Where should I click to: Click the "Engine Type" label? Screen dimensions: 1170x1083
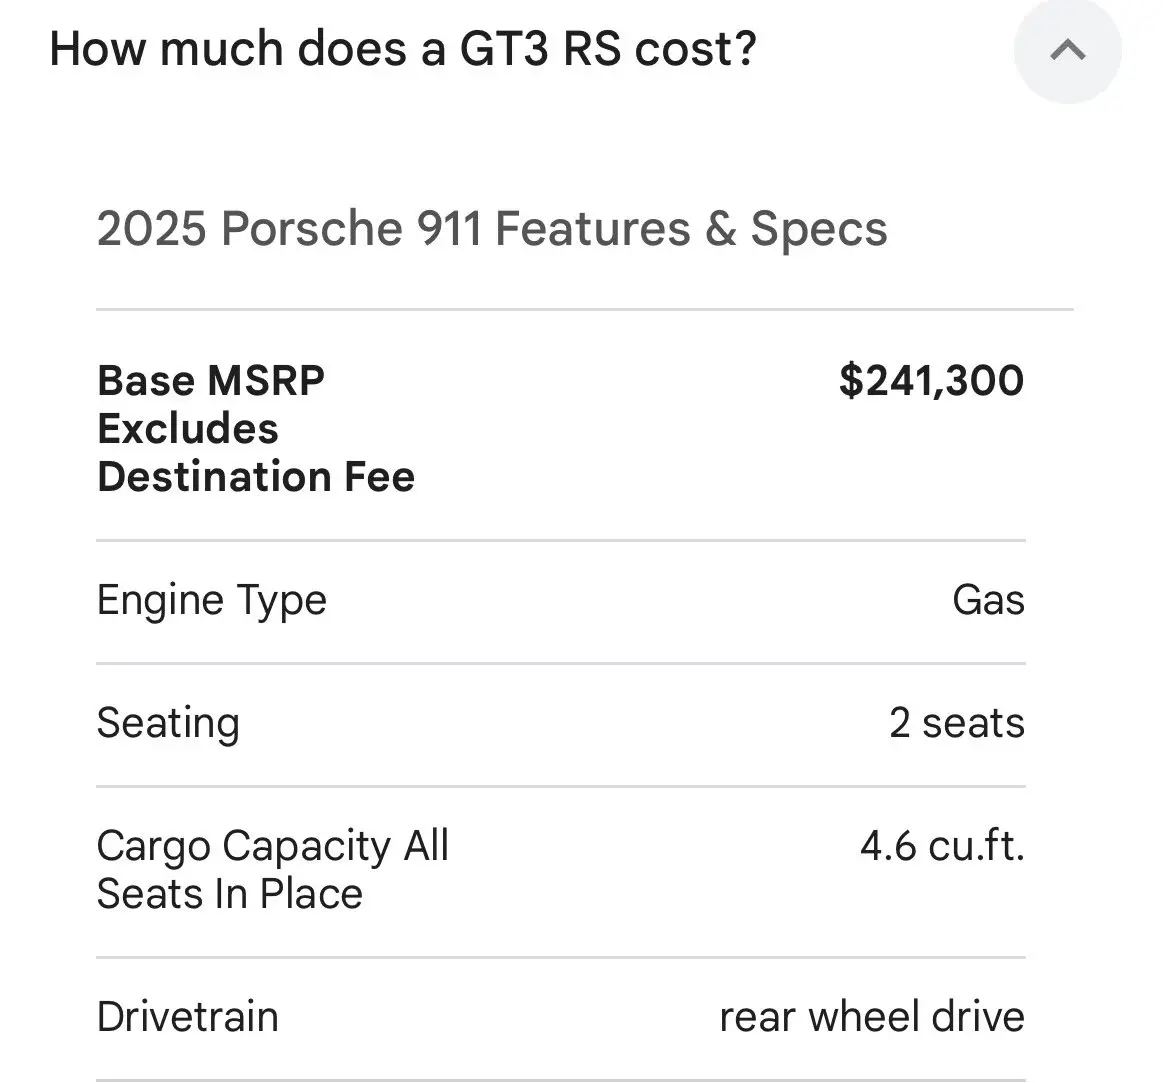click(x=212, y=601)
